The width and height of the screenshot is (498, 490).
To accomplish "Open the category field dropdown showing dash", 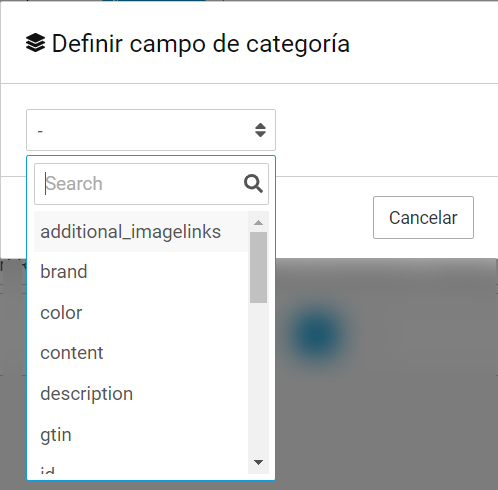I will tap(151, 130).
